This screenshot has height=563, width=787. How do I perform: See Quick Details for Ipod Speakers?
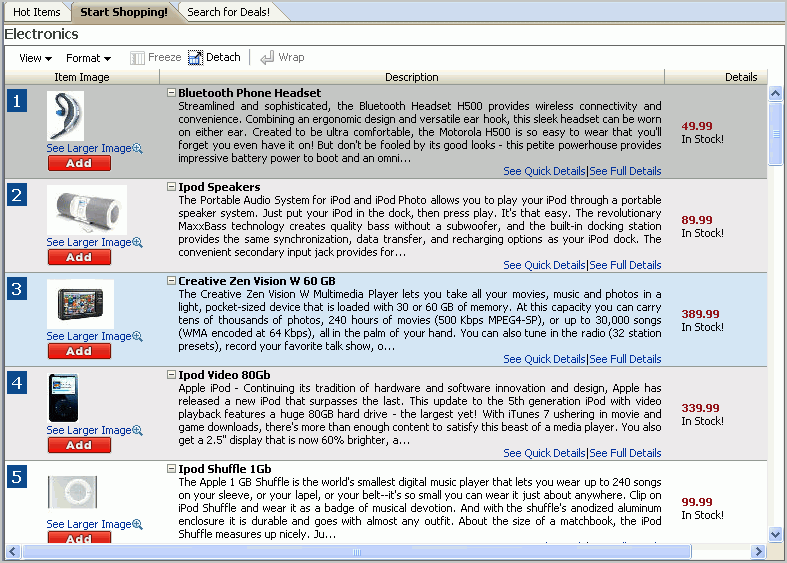[x=545, y=265]
